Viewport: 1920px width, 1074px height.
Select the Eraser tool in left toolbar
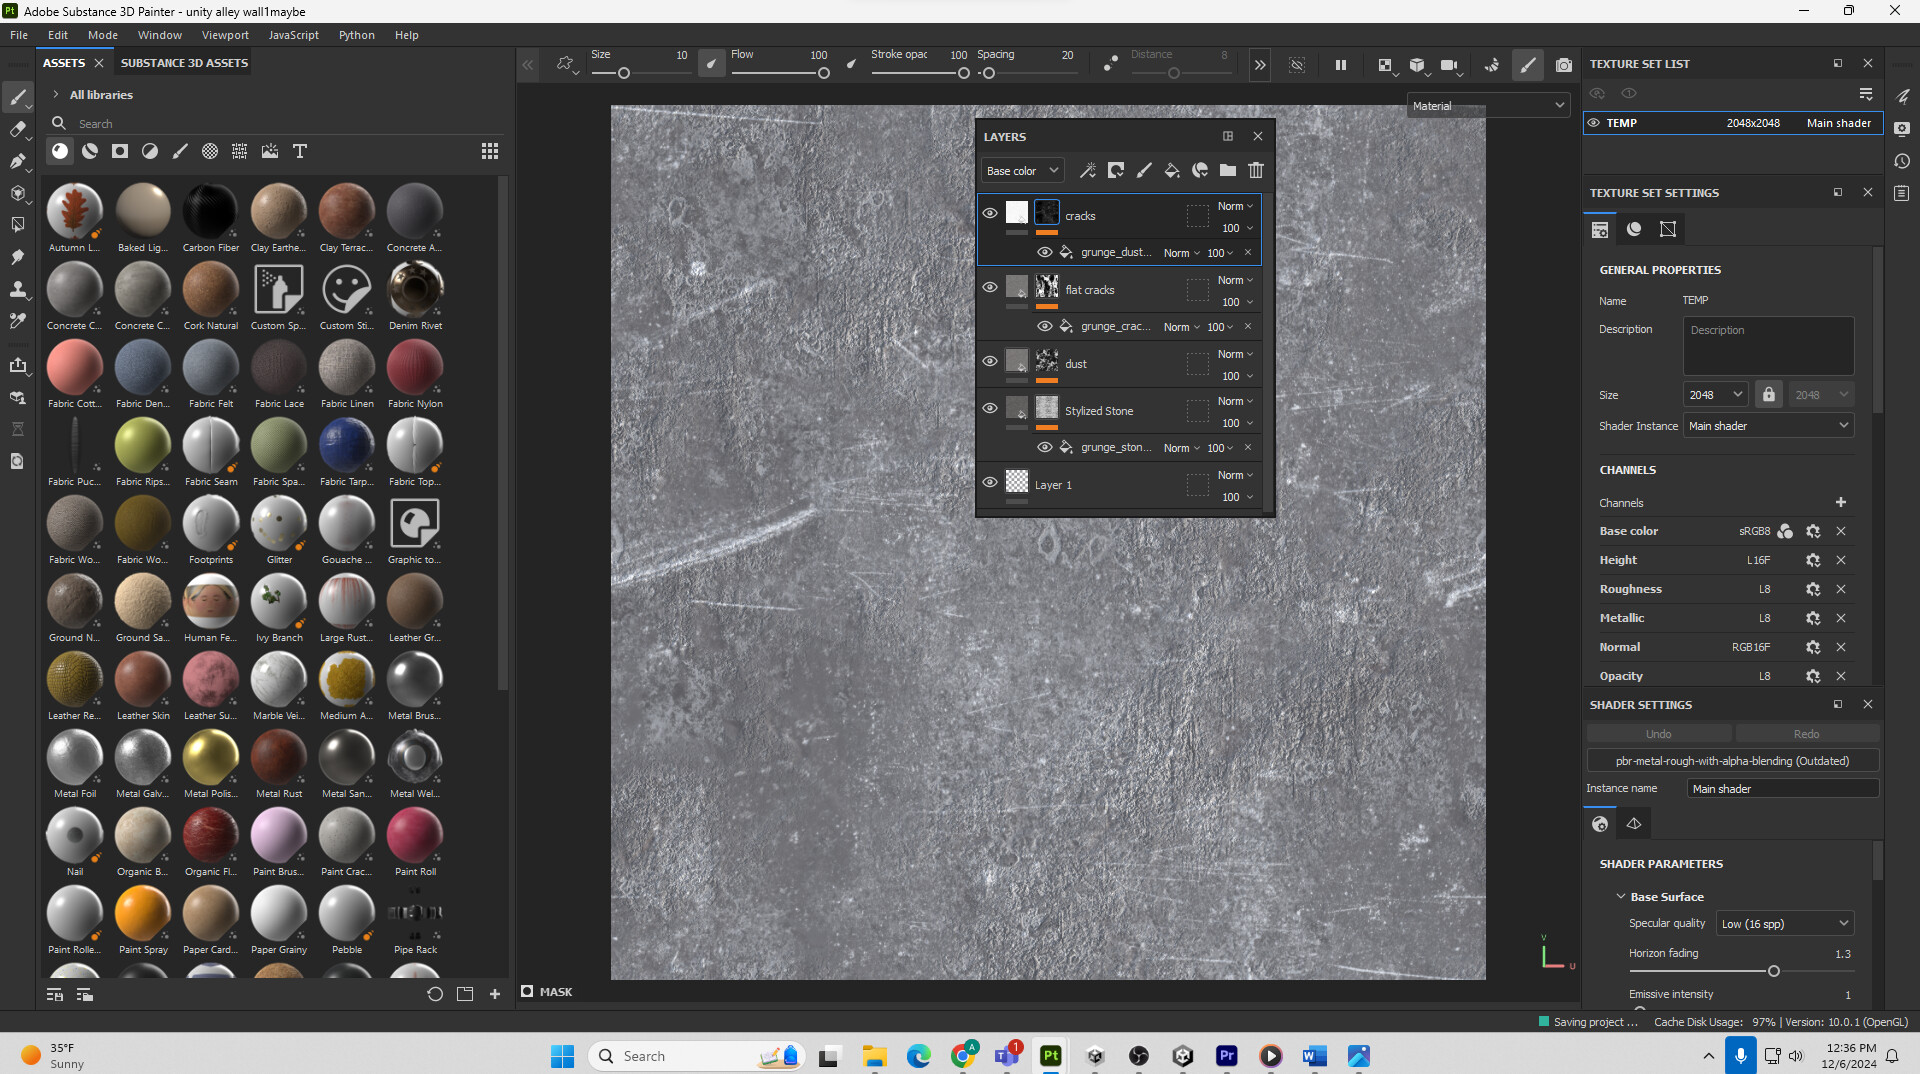point(17,129)
